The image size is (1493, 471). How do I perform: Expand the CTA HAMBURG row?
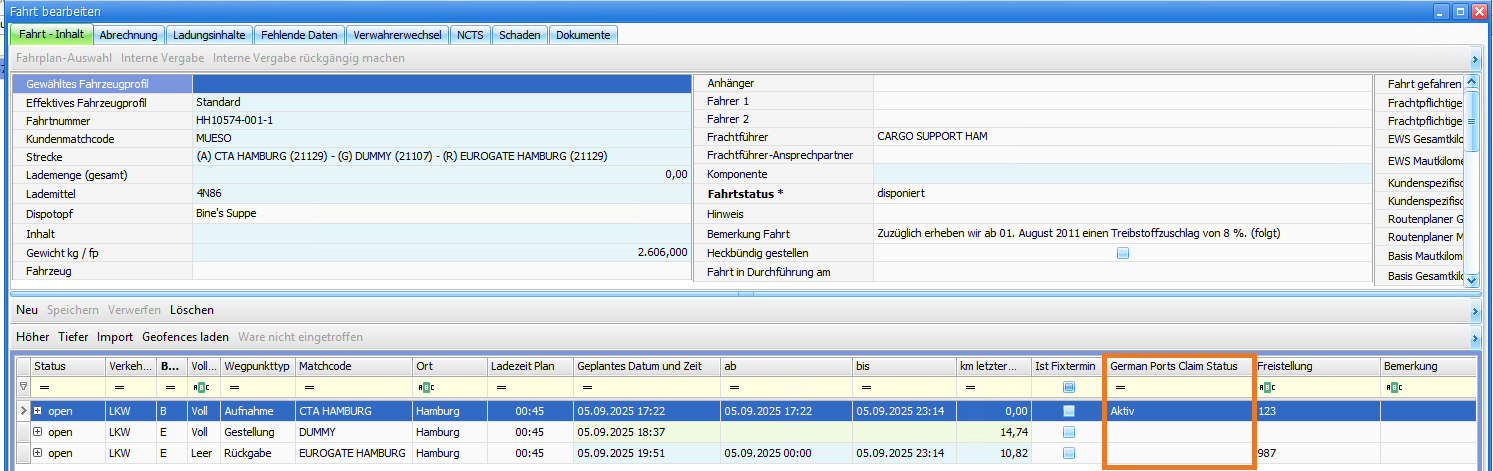tap(38, 411)
